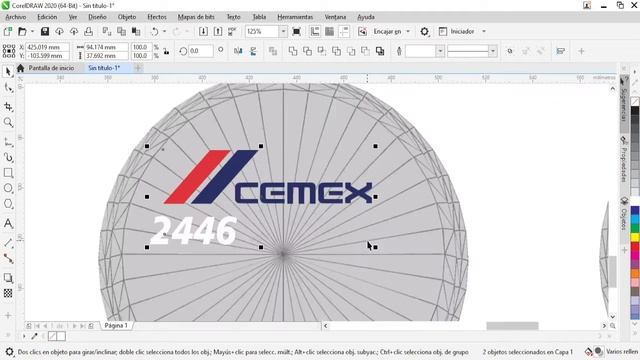Switch to Sin título-1 document tab
The width and height of the screenshot is (640, 360).
[104, 68]
